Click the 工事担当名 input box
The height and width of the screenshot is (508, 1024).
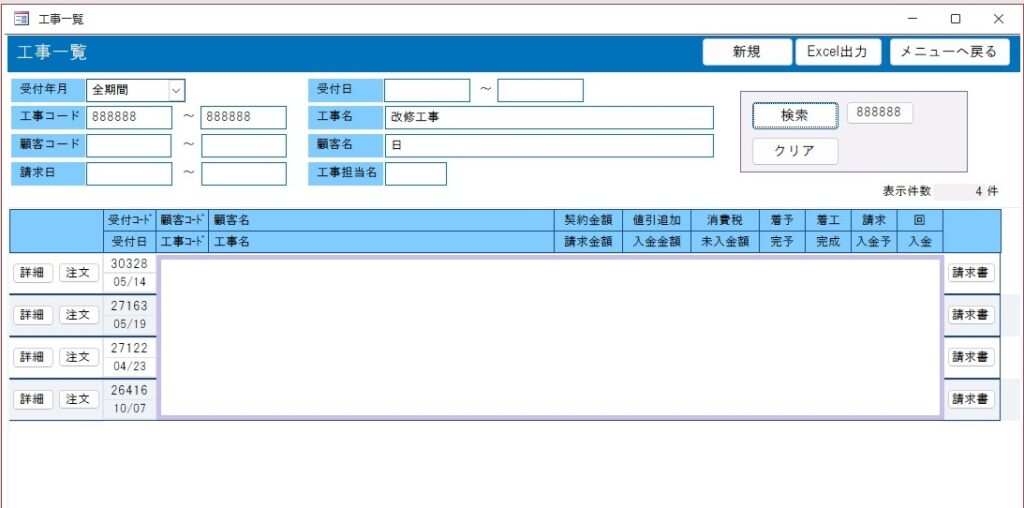(415, 174)
